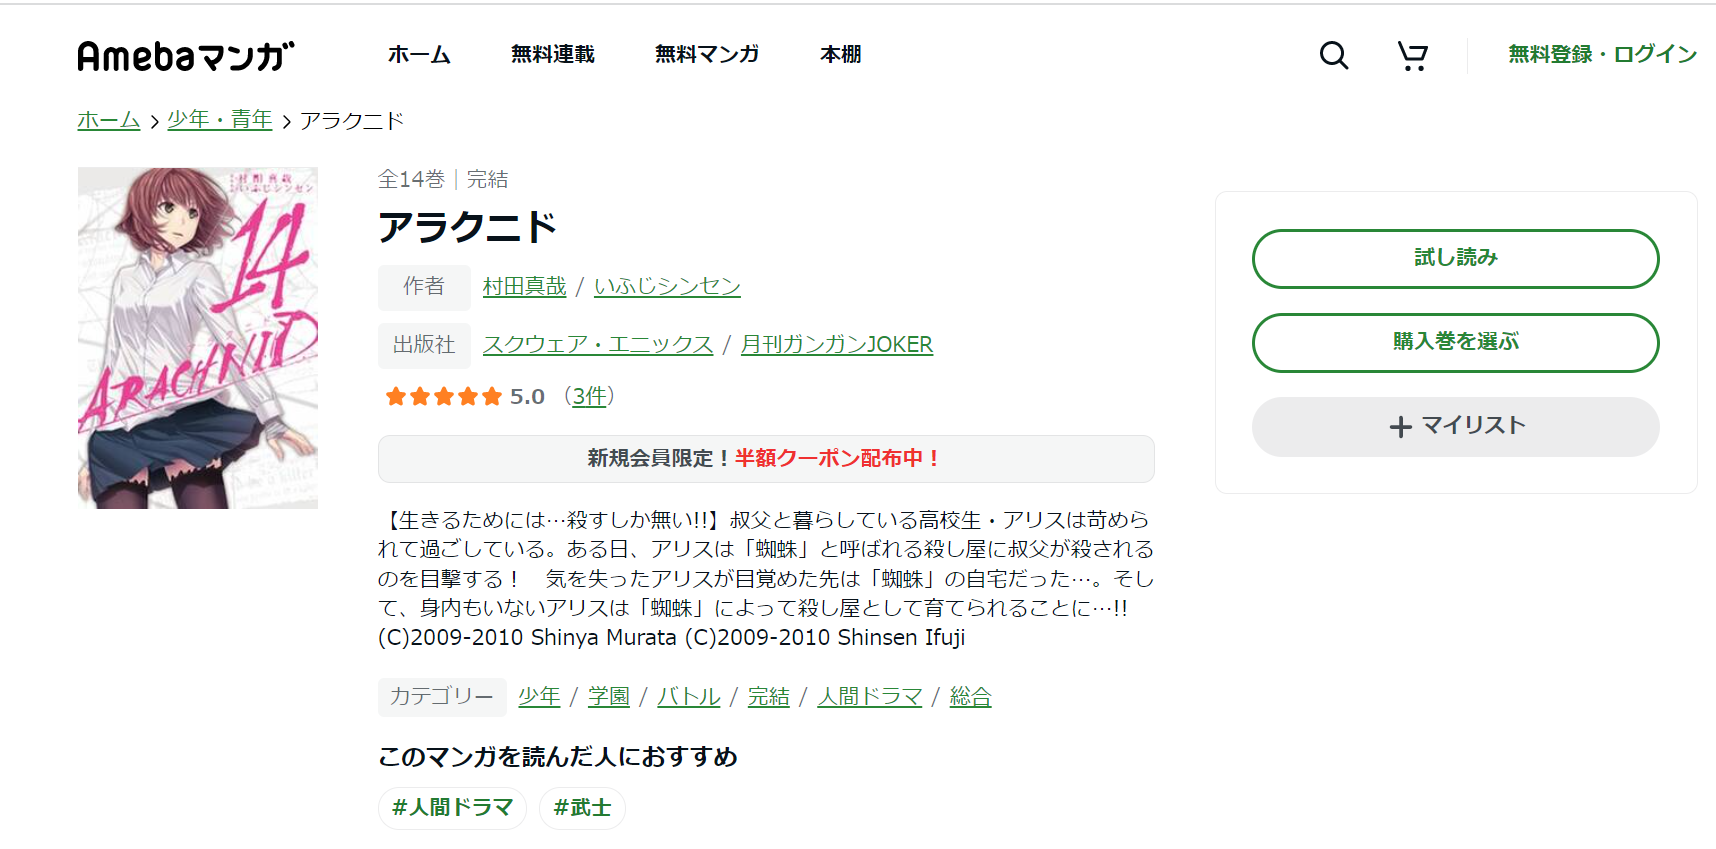
Task: Go to ホーム breadcrumb link
Action: 109,120
